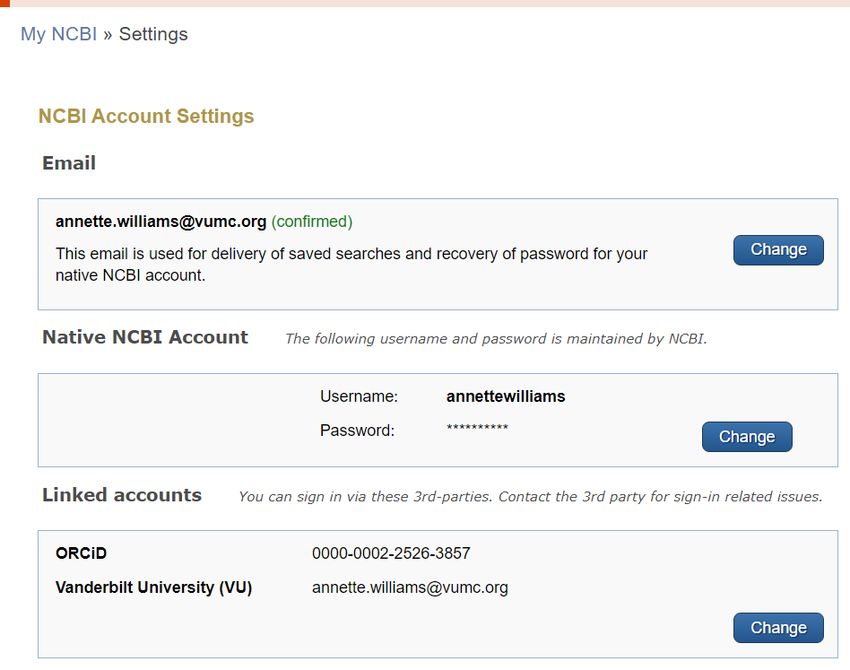Image resolution: width=850 pixels, height=670 pixels.
Task: Click Change for the Native NCBI Account password
Action: pyautogui.click(x=747, y=437)
